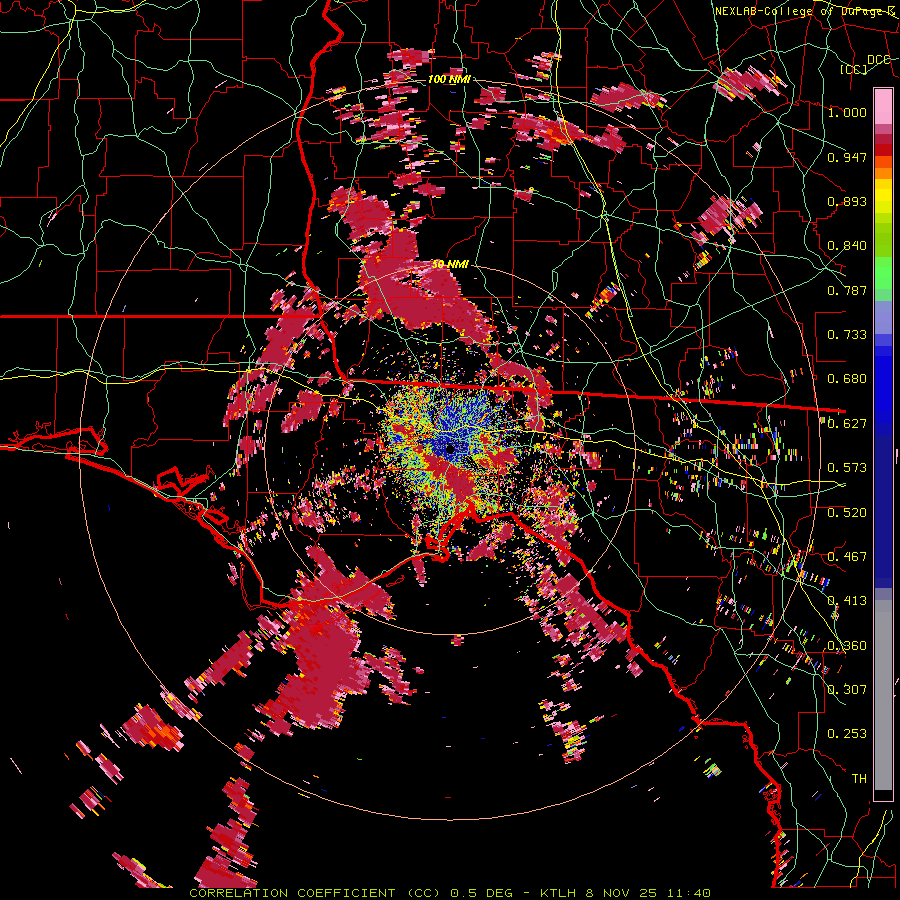The image size is (900, 900).
Task: Click the [CC] label above the color scale
Action: click(854, 69)
